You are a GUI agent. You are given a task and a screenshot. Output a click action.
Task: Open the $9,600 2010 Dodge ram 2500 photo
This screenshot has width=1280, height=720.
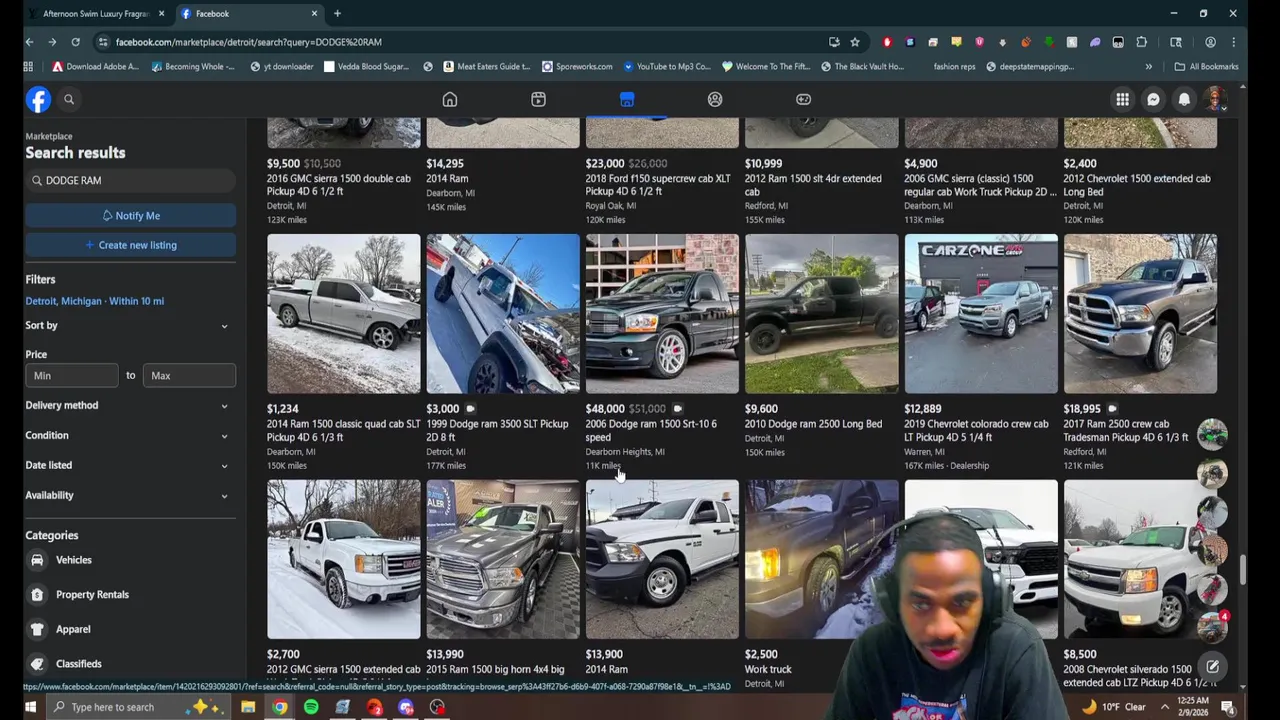(x=822, y=314)
